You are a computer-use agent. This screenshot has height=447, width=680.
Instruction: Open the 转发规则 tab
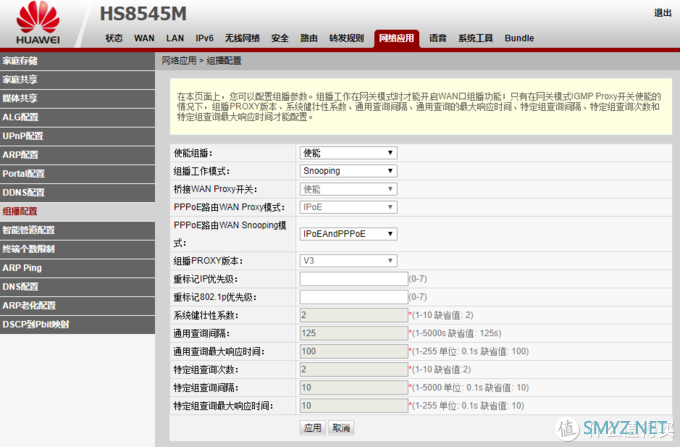click(x=347, y=38)
